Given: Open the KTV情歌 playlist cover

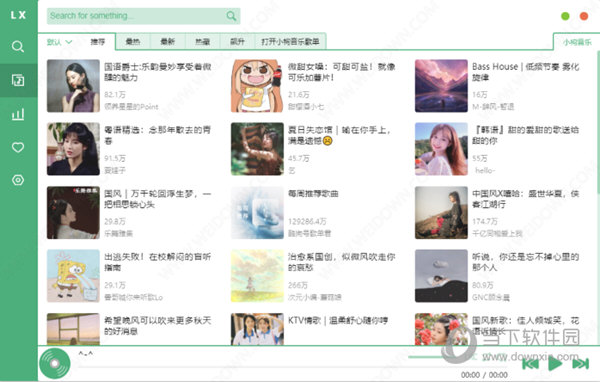Looking at the screenshot, I should (257, 329).
